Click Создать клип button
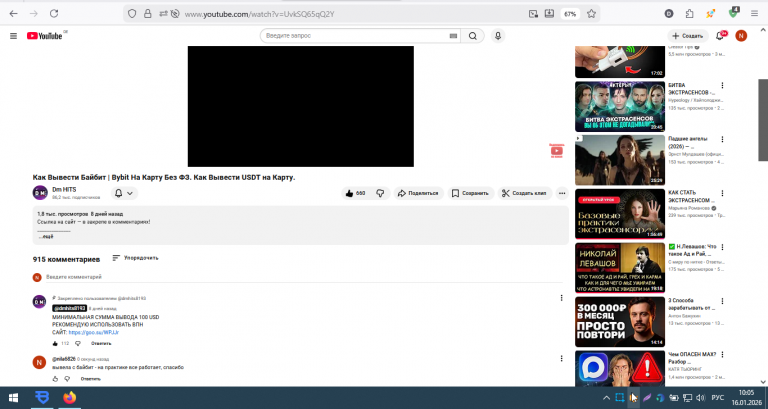 [525, 193]
